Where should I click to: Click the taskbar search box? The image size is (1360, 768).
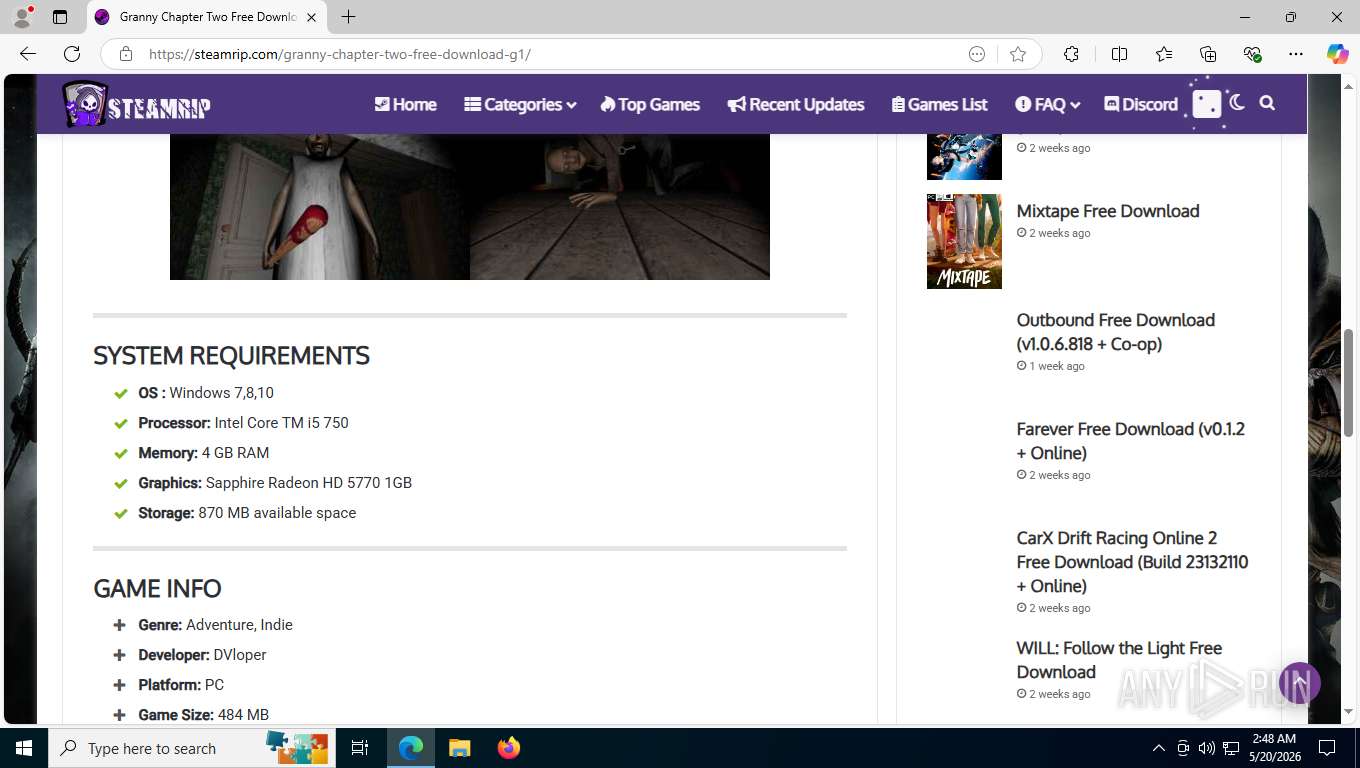(193, 748)
